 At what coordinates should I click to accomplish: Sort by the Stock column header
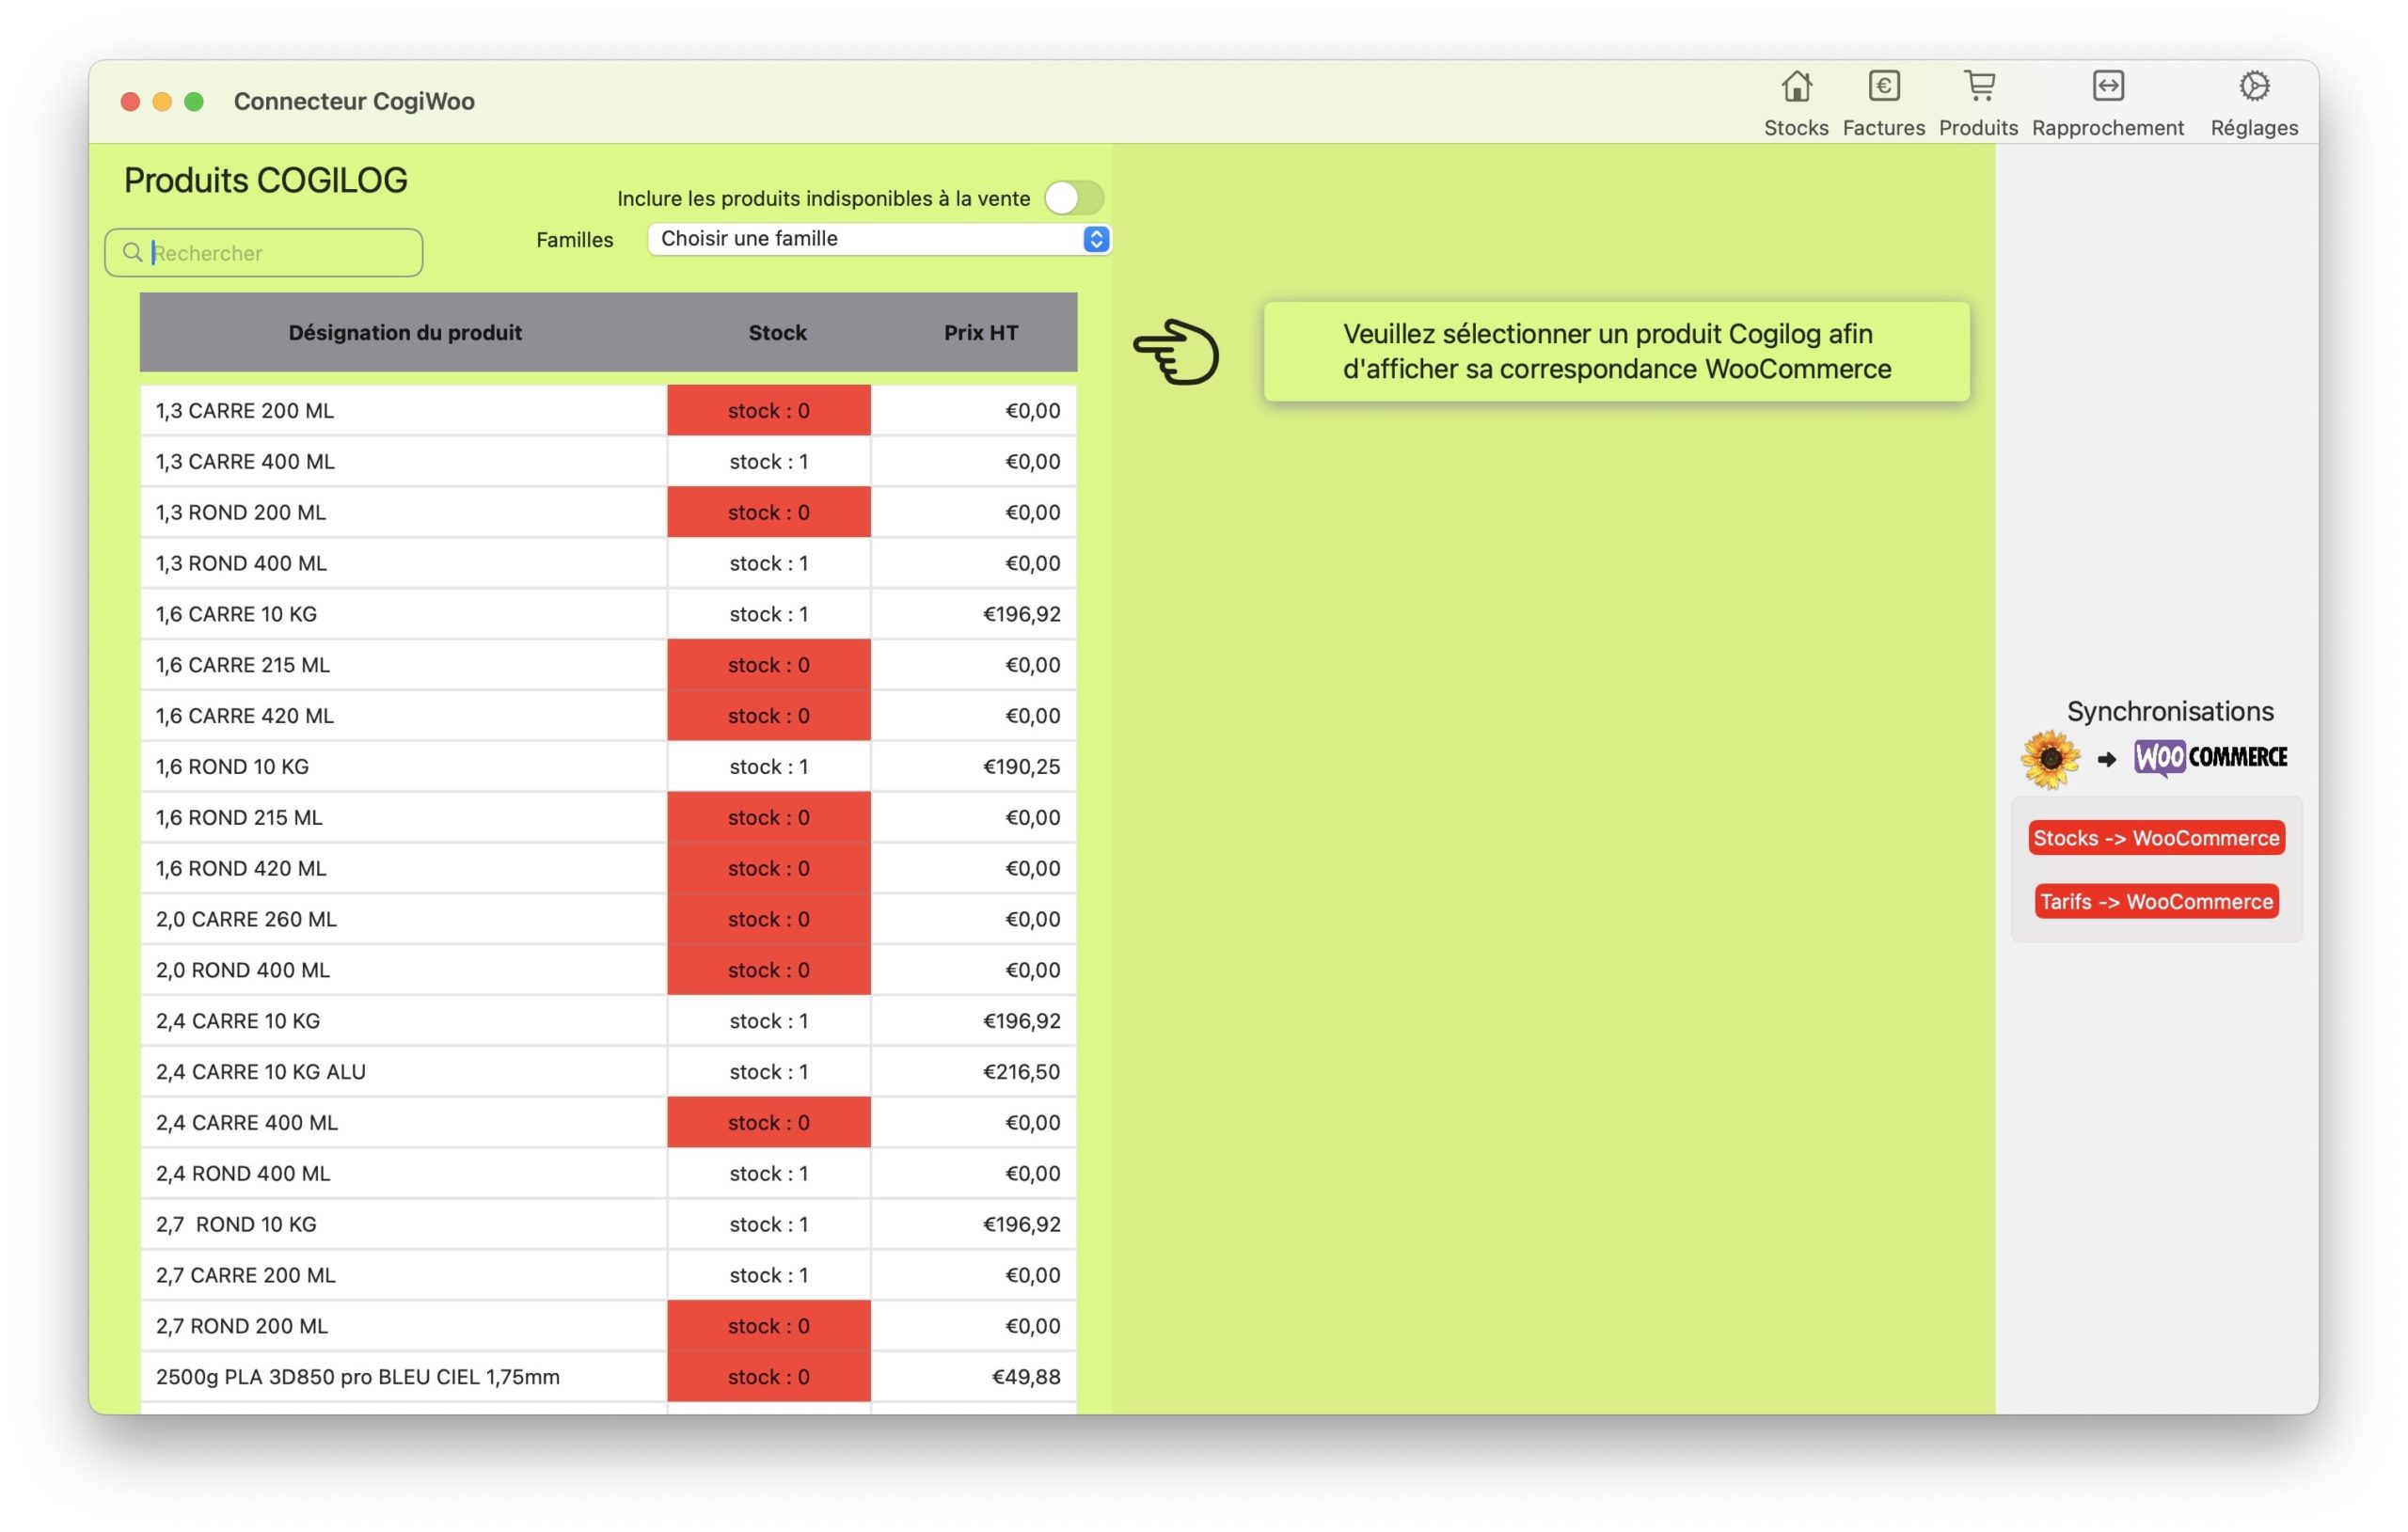point(777,332)
